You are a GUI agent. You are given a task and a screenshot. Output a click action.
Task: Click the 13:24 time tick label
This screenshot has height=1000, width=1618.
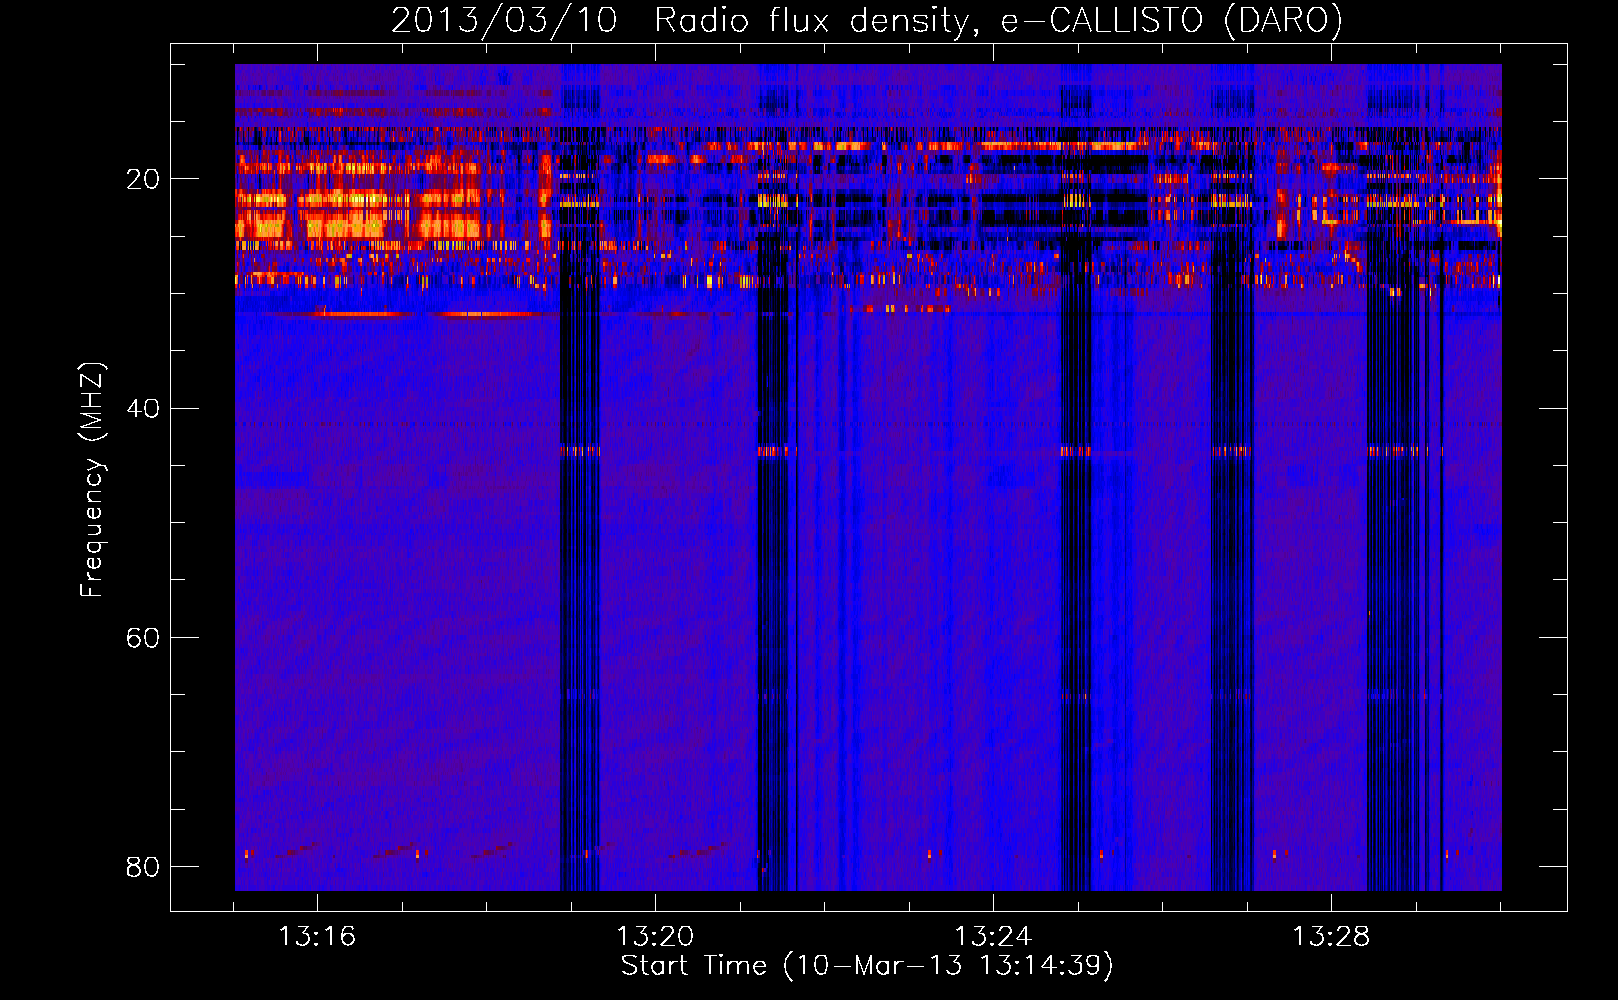click(993, 937)
